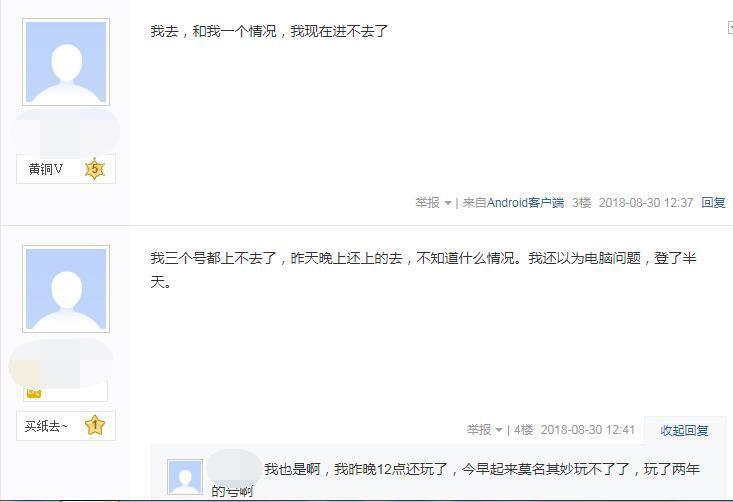
Task: Click 回复 on the 3楼 post
Action: pyautogui.click(x=713, y=202)
